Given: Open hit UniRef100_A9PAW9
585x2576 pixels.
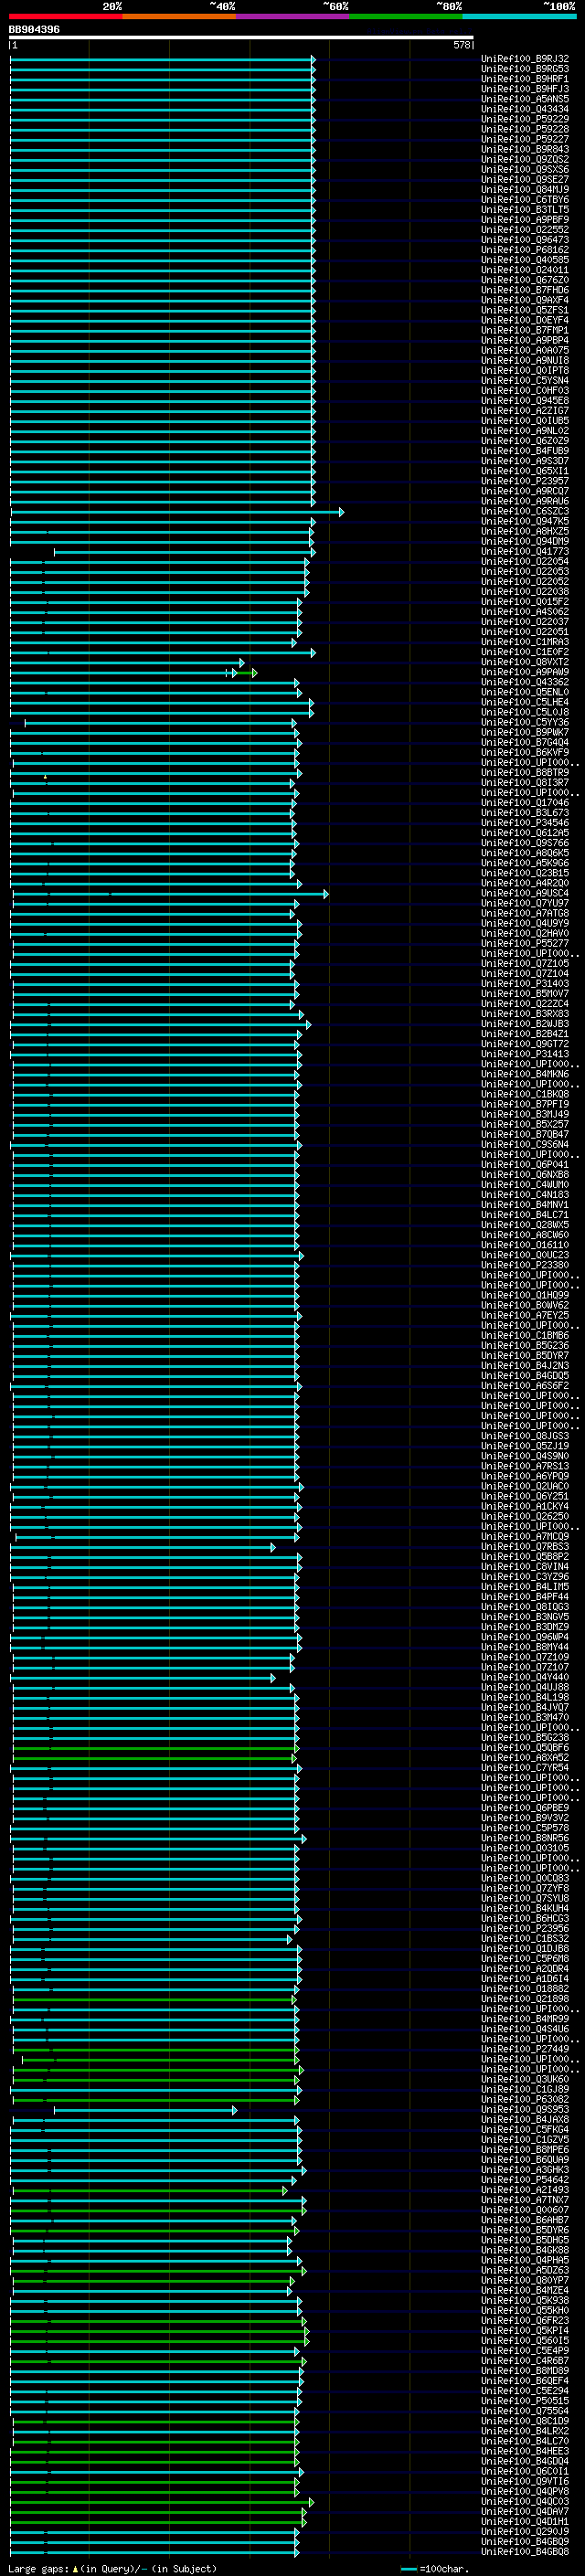Looking at the screenshot, I should point(525,672).
